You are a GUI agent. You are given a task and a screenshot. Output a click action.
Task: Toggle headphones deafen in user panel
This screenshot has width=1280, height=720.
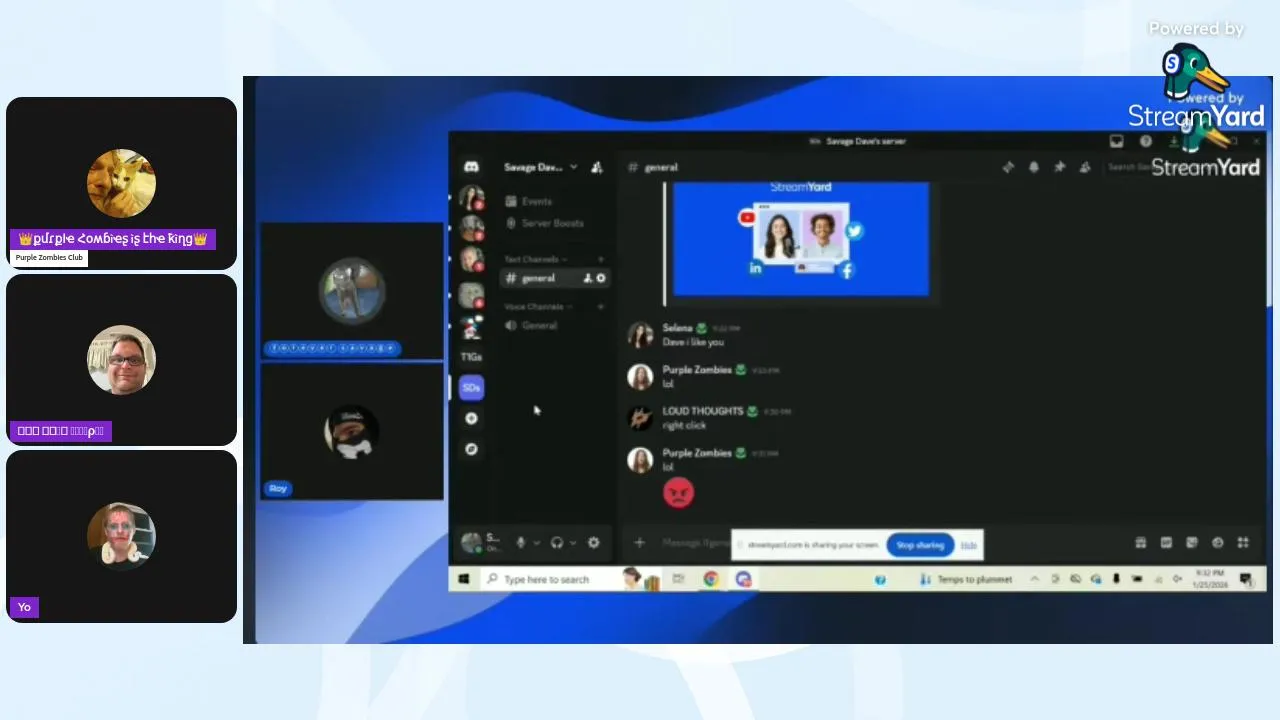pos(557,543)
